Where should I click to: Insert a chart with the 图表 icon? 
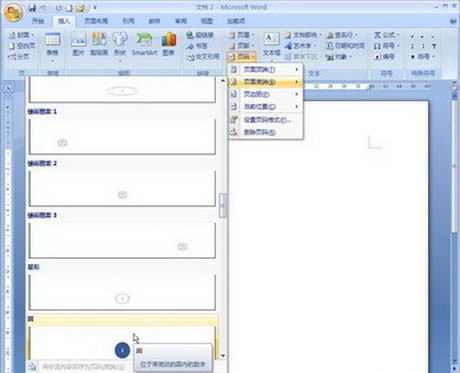pyautogui.click(x=169, y=44)
